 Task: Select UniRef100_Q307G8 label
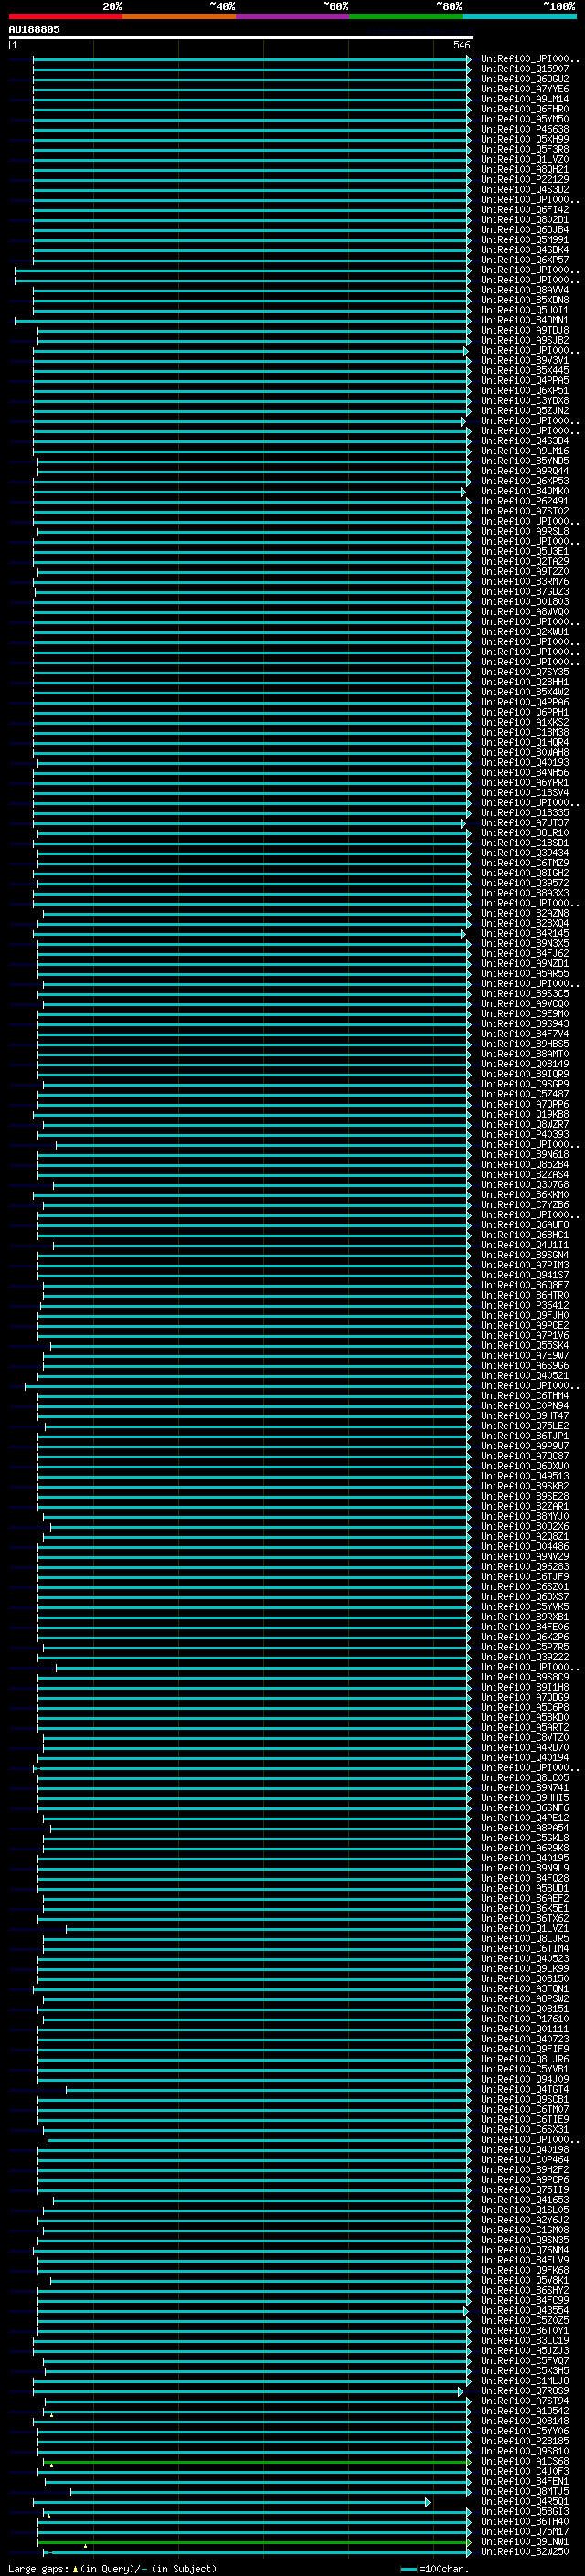pyautogui.click(x=525, y=1185)
